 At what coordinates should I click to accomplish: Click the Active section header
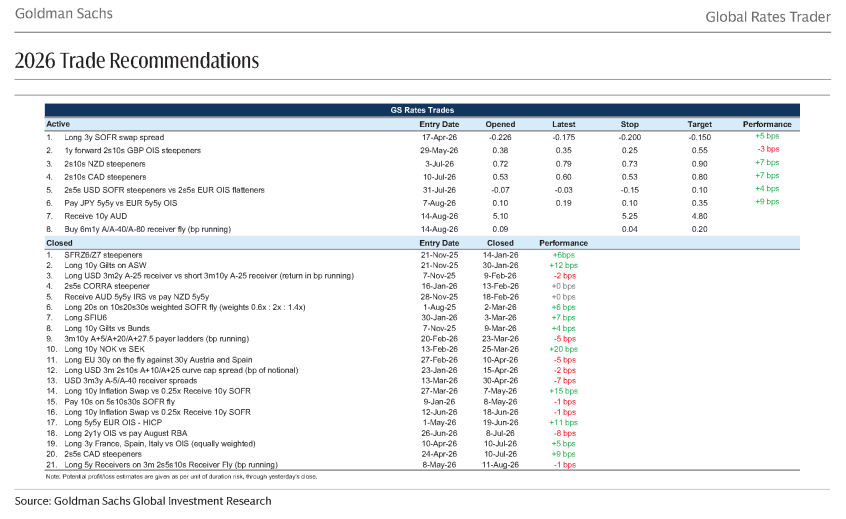[58, 124]
